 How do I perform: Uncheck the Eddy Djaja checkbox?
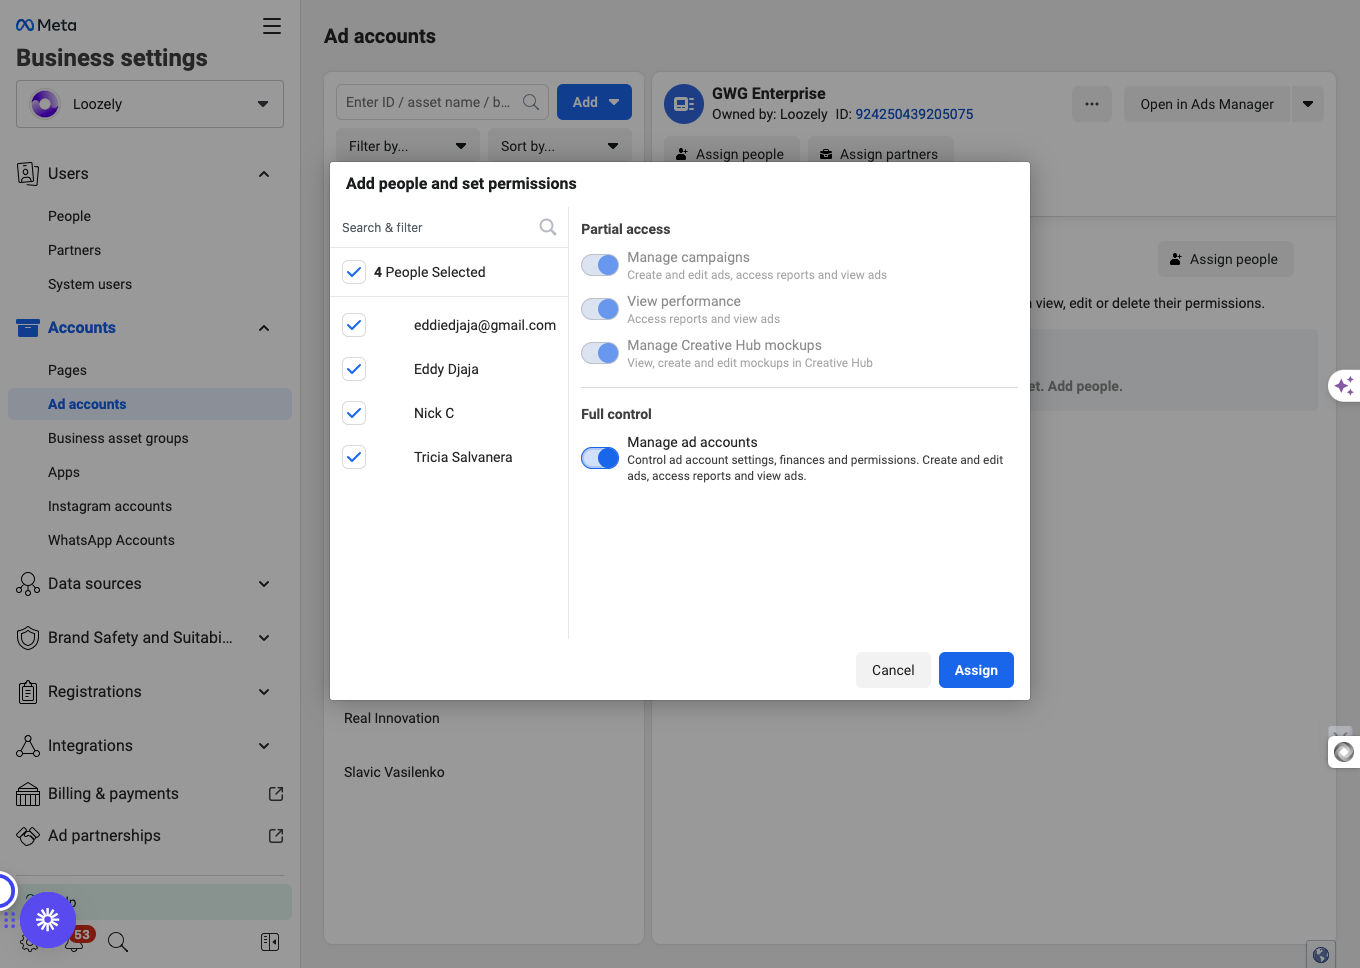[354, 369]
